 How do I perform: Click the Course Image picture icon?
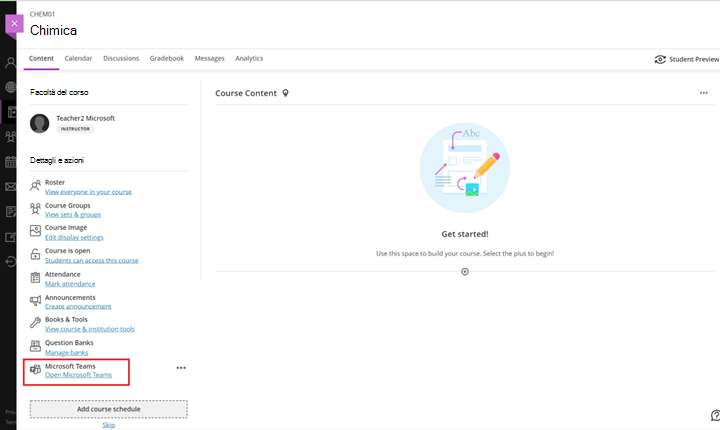[35, 231]
